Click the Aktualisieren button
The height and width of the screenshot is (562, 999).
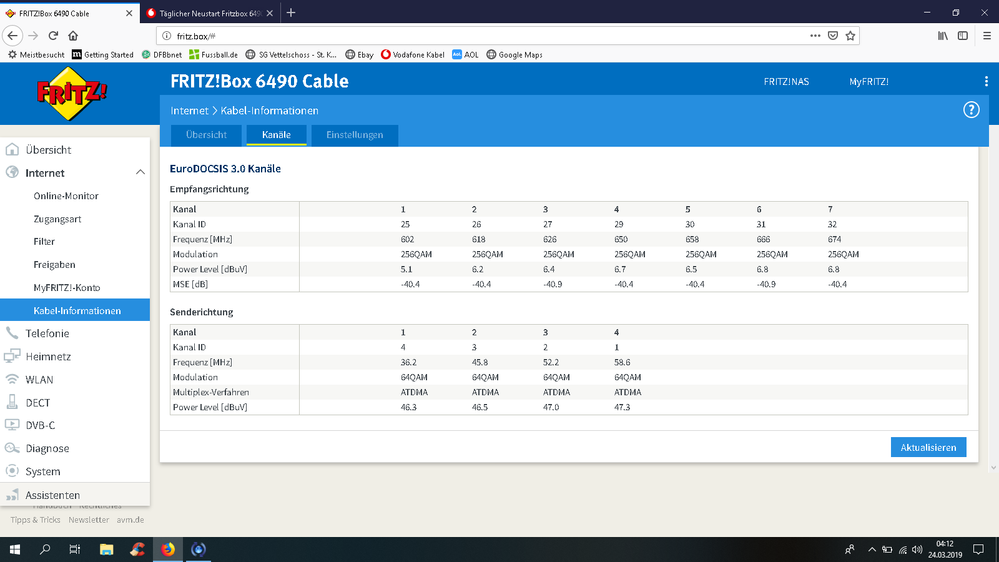(928, 447)
